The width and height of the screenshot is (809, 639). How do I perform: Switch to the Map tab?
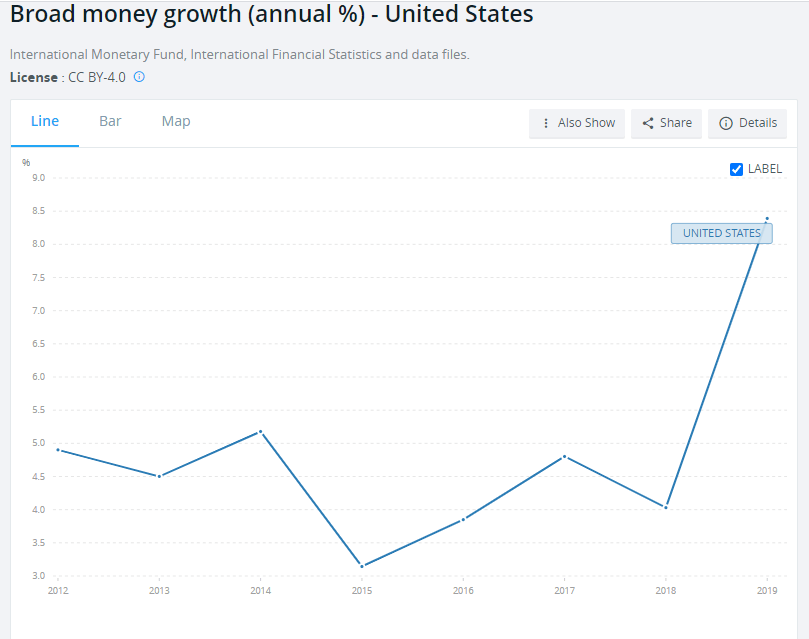pyautogui.click(x=176, y=121)
